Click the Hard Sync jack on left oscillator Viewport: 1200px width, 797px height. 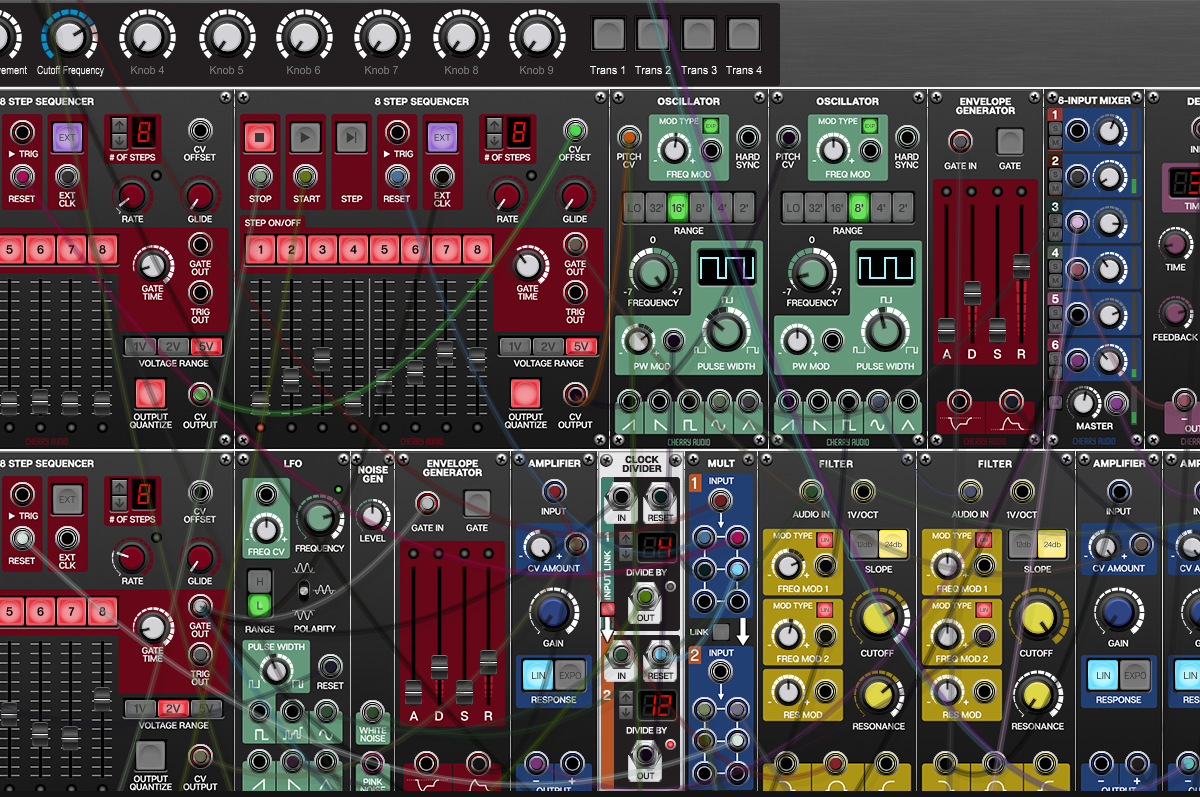pos(747,137)
